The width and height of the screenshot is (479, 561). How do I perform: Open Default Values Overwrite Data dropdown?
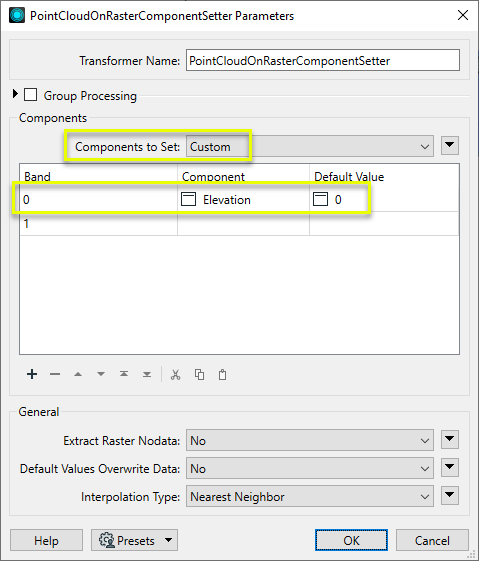(309, 468)
